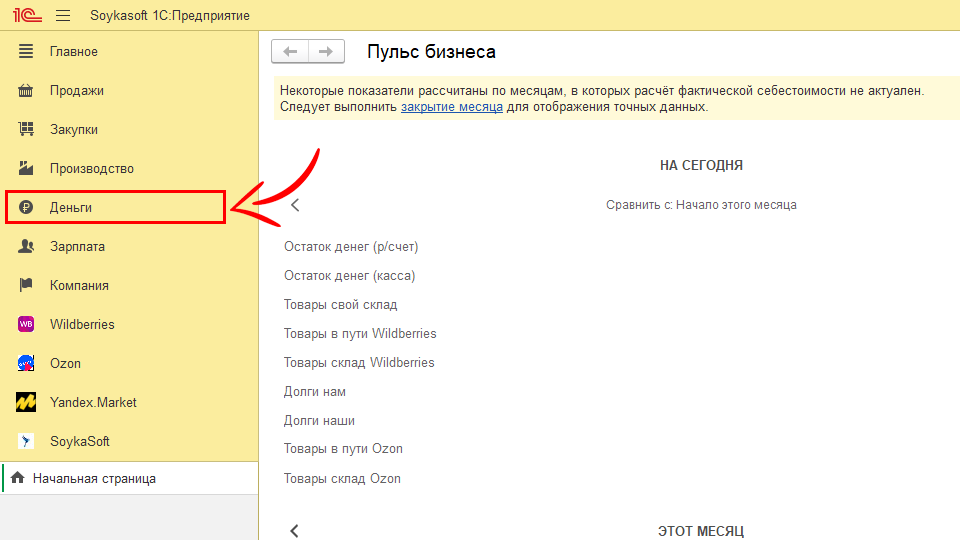Collapse the ЭТОТ МЕСЯЦ section chevron
The image size is (960, 540).
[x=295, y=531]
